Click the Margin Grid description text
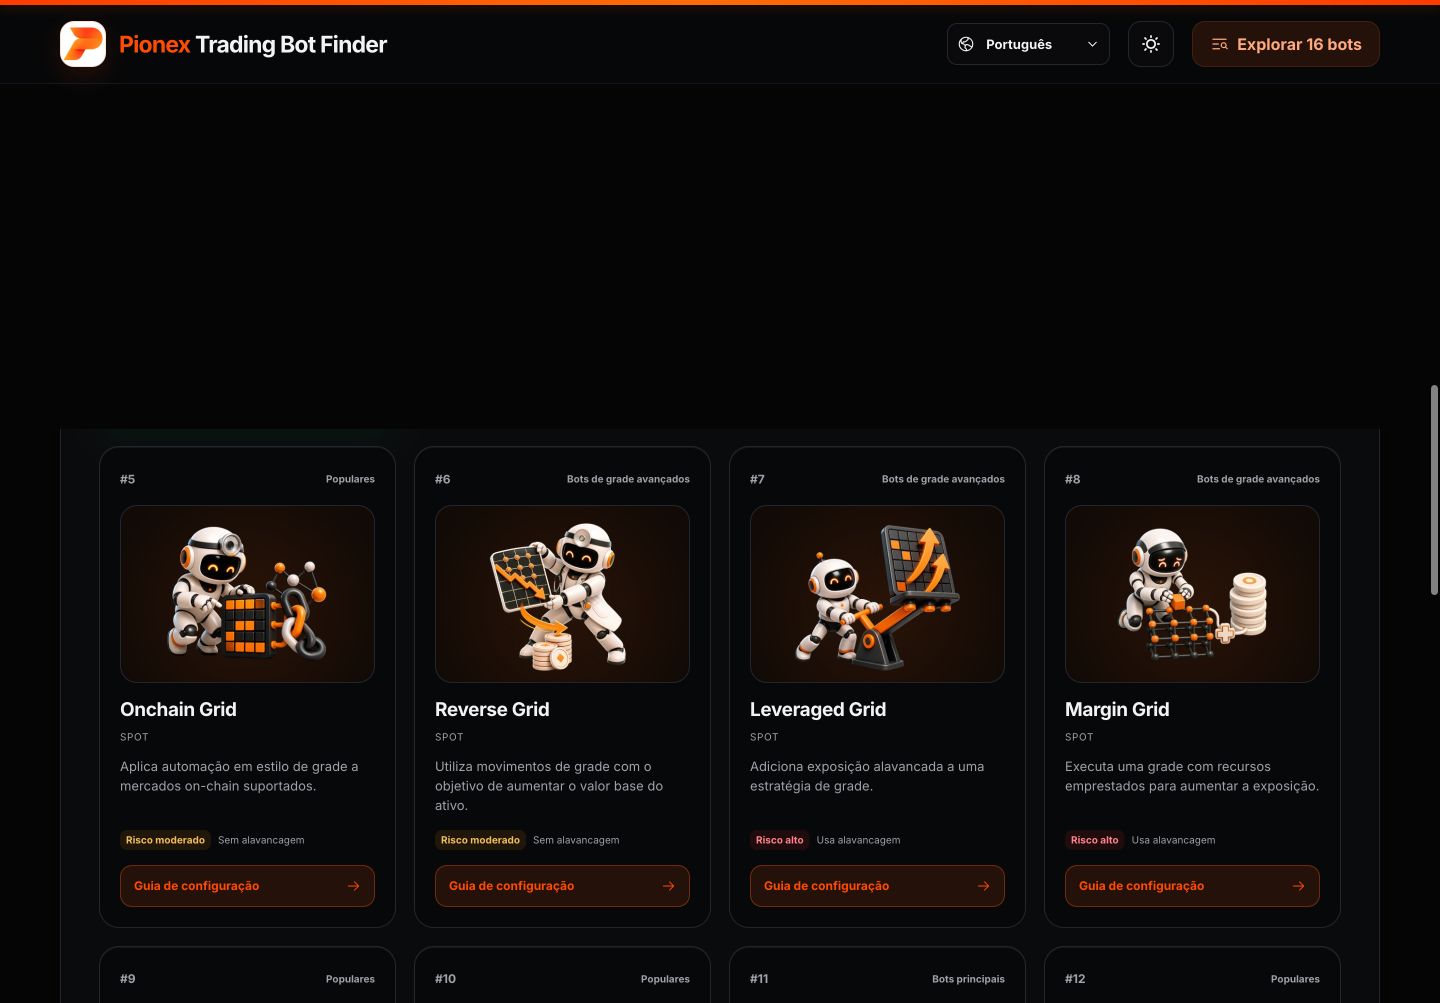 1192,776
